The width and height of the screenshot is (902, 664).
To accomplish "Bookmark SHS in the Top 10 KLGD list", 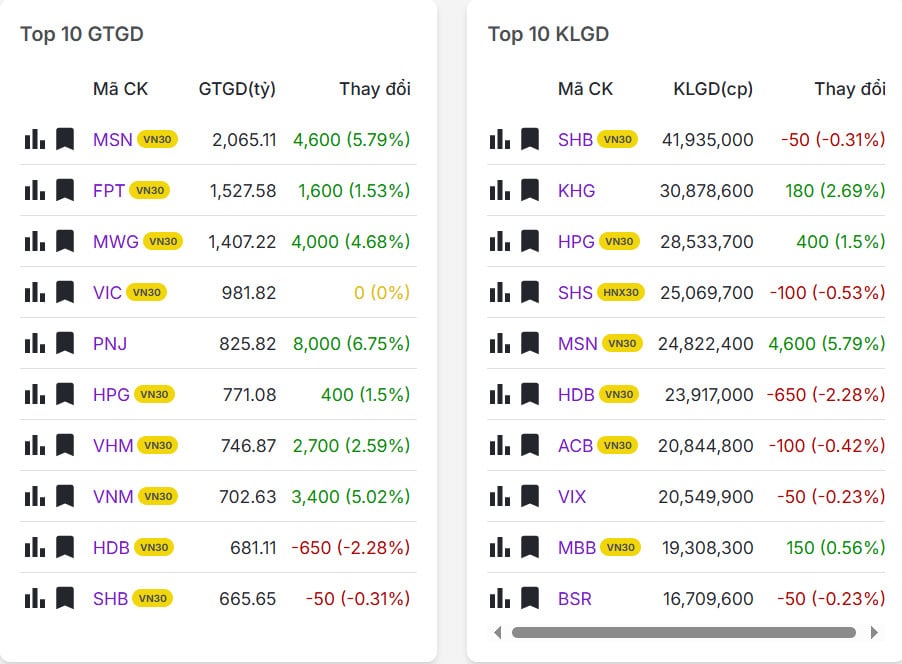I will [530, 292].
